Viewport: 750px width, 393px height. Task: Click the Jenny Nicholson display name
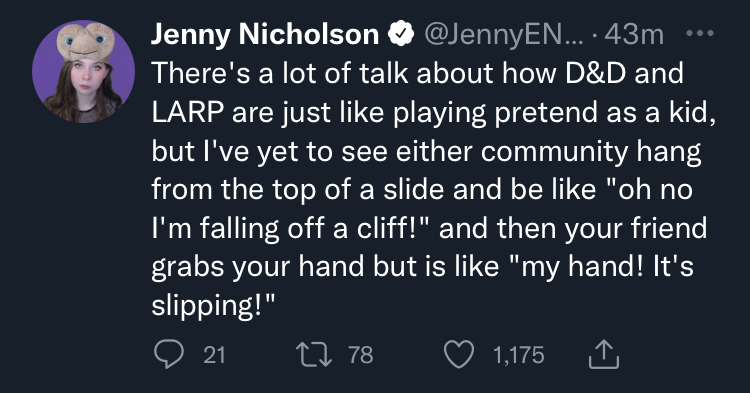pos(265,34)
